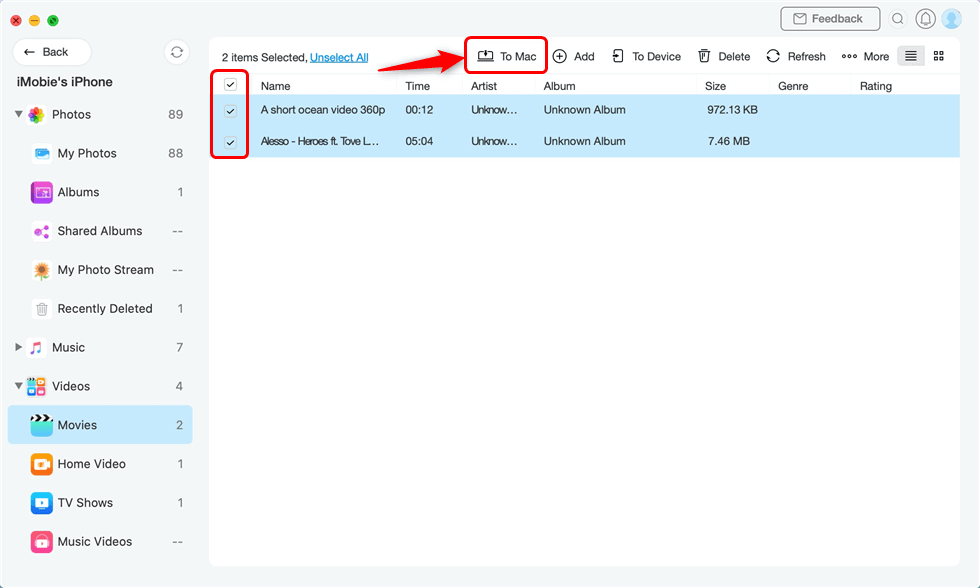Open the More options menu
Screen dimensions: 980x588
point(865,56)
